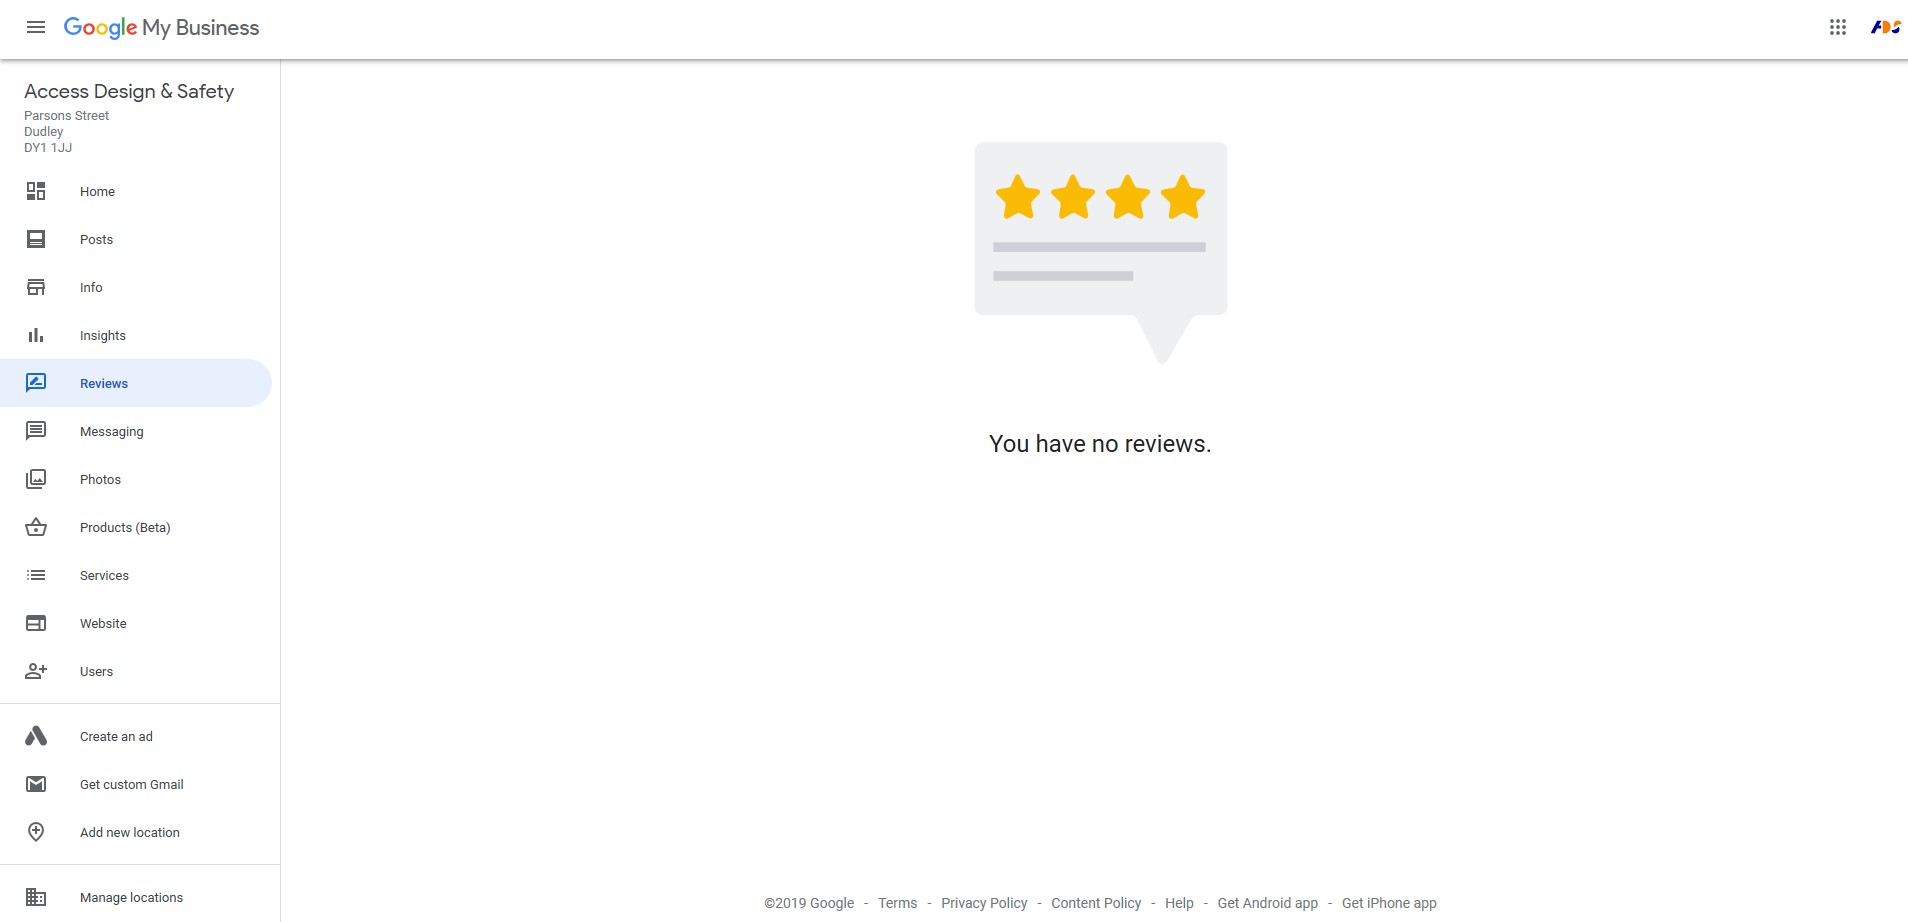Open the Privacy Policy link
The height and width of the screenshot is (922, 1908).
984,902
